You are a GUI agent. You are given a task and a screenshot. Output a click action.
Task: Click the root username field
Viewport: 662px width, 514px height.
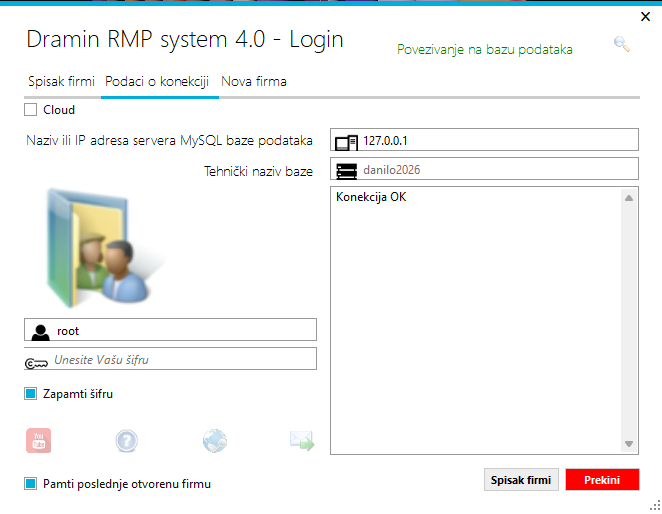[170, 330]
